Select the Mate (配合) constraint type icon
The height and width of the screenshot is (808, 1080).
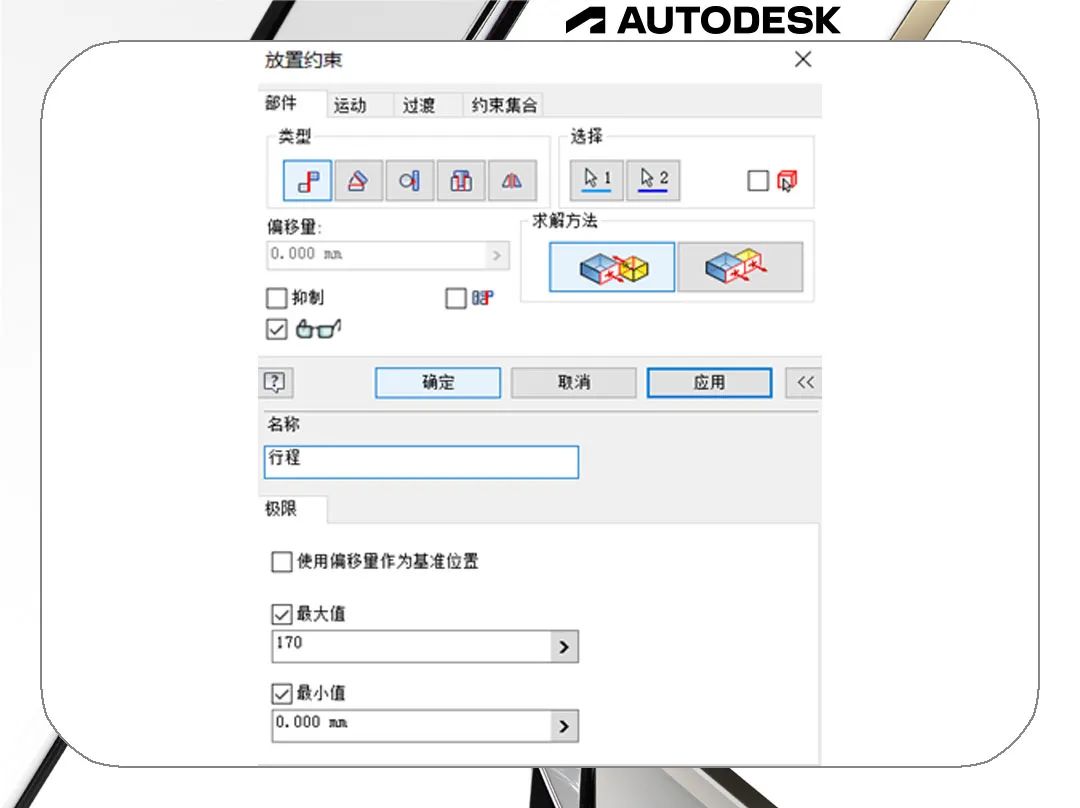pyautogui.click(x=307, y=180)
